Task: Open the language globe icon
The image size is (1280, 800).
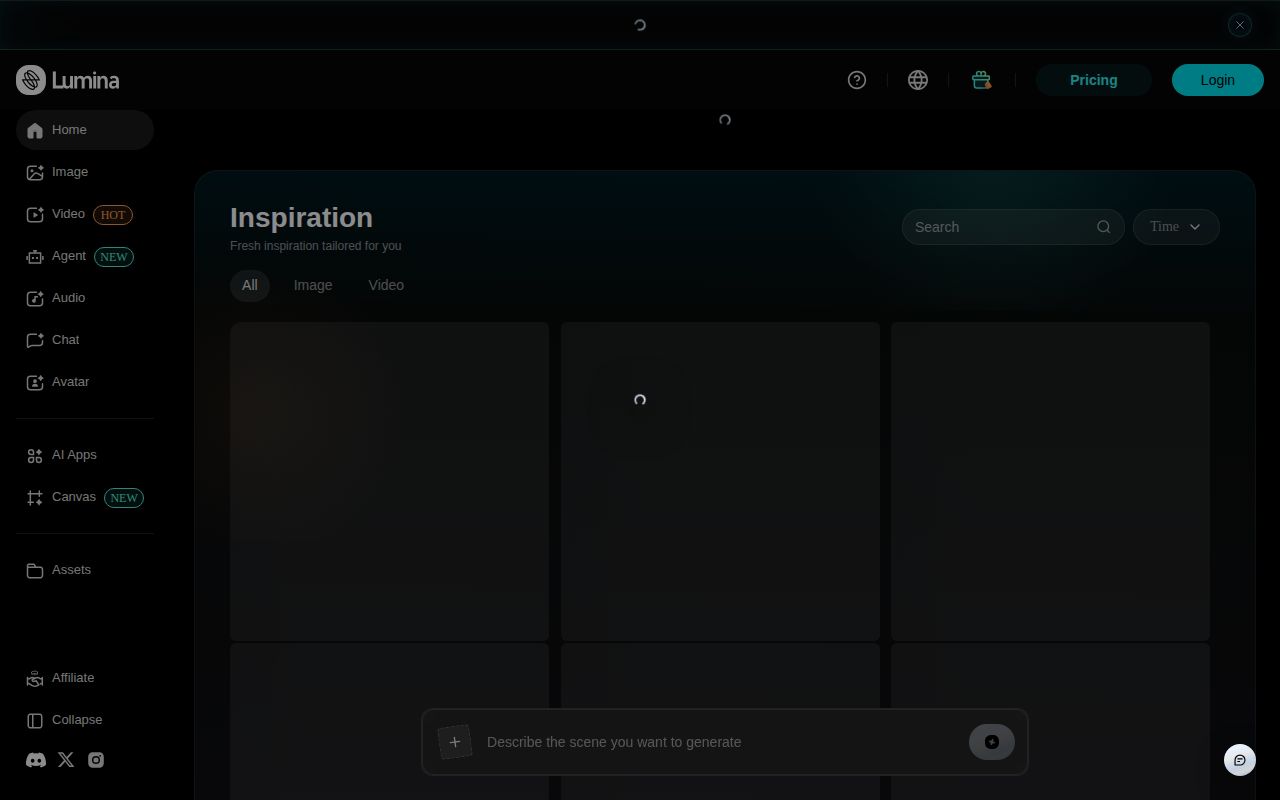Action: click(x=918, y=80)
